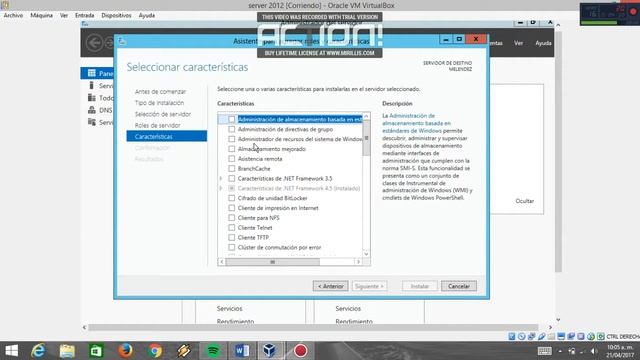640x360 pixels.
Task: Enable Almacenamiento mejorado checkbox
Action: (x=231, y=149)
